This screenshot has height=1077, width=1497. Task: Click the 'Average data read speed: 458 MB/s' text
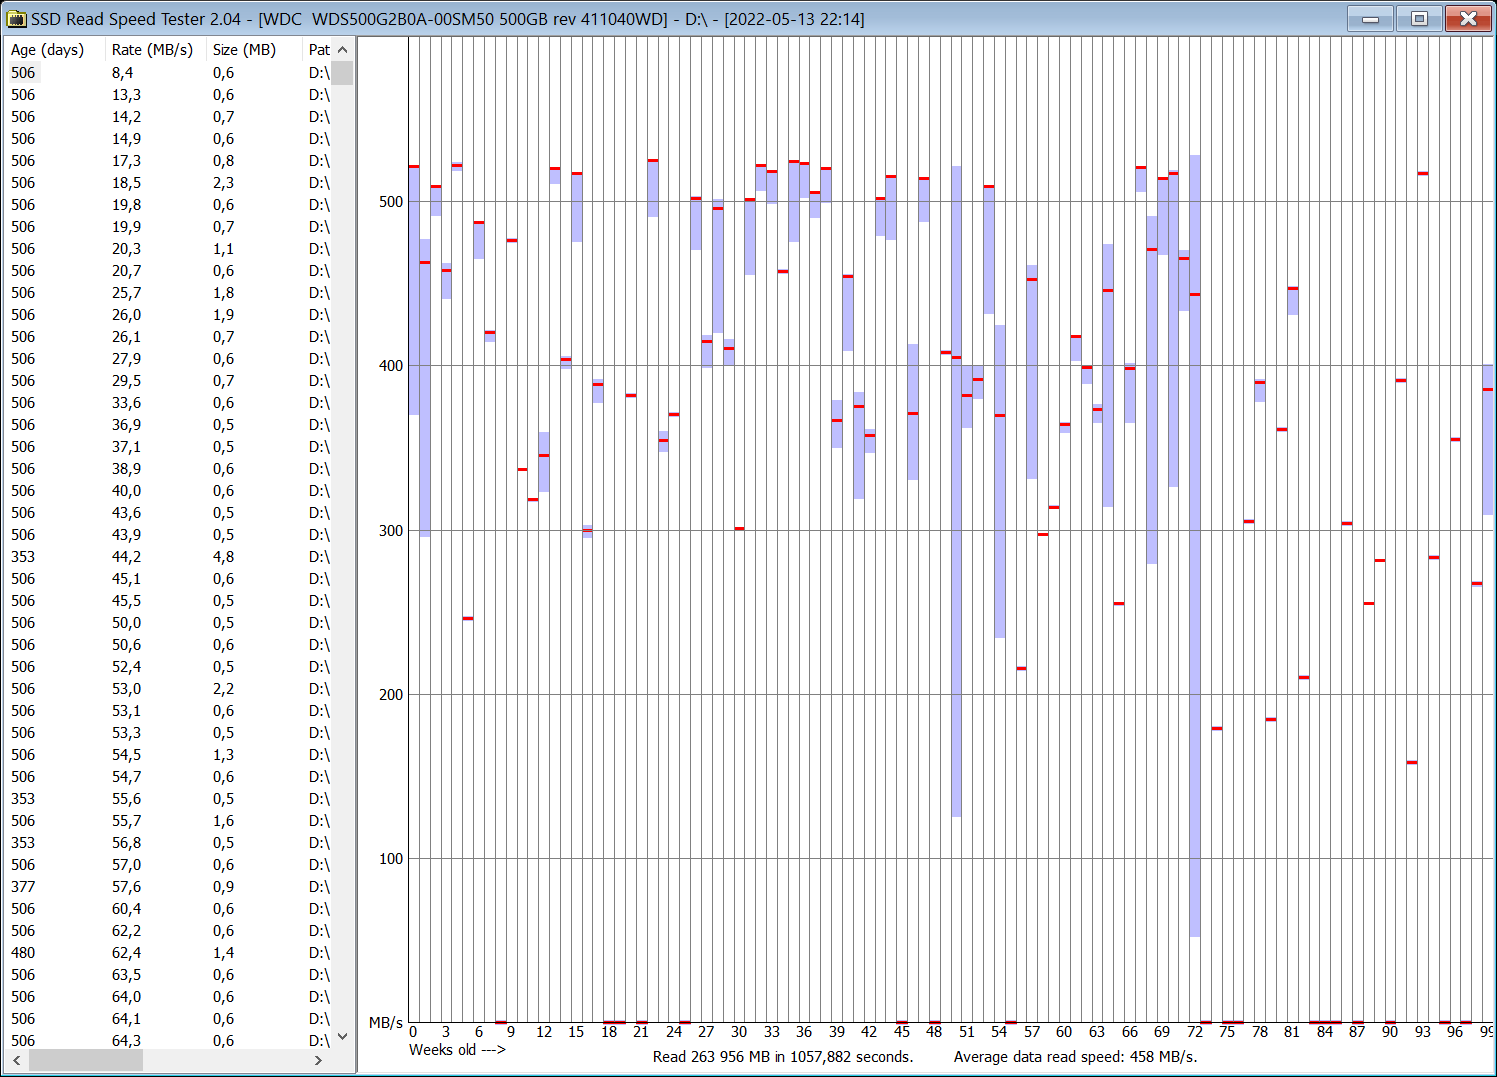point(1075,1057)
